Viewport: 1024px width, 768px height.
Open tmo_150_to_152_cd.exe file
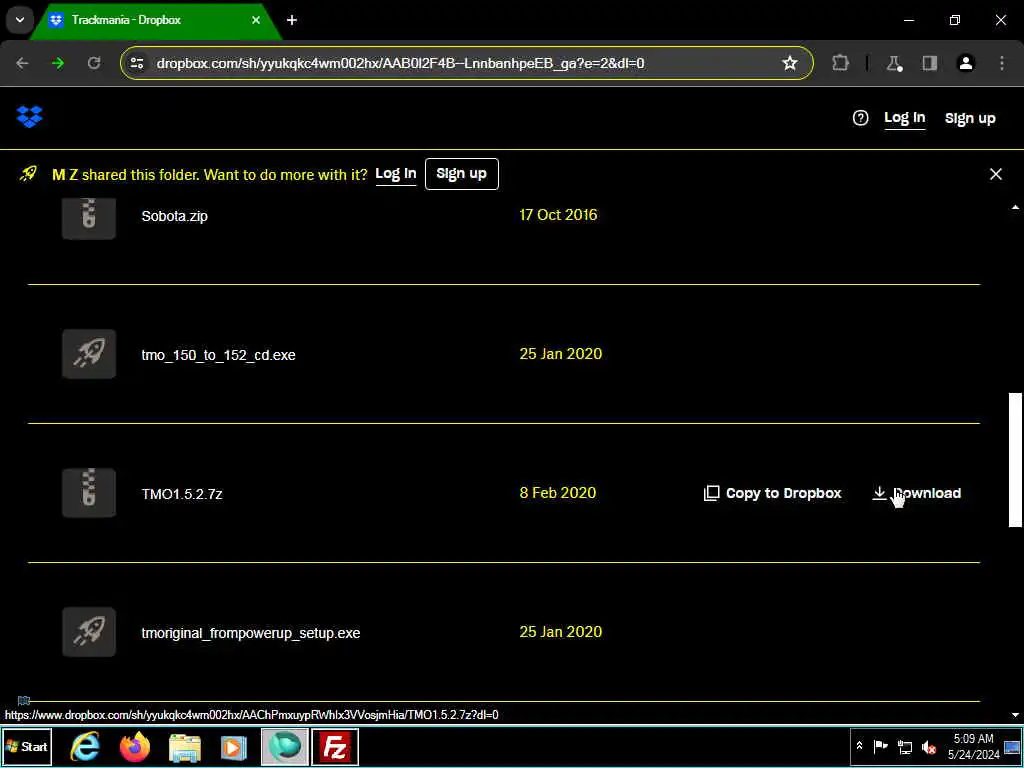click(x=218, y=355)
